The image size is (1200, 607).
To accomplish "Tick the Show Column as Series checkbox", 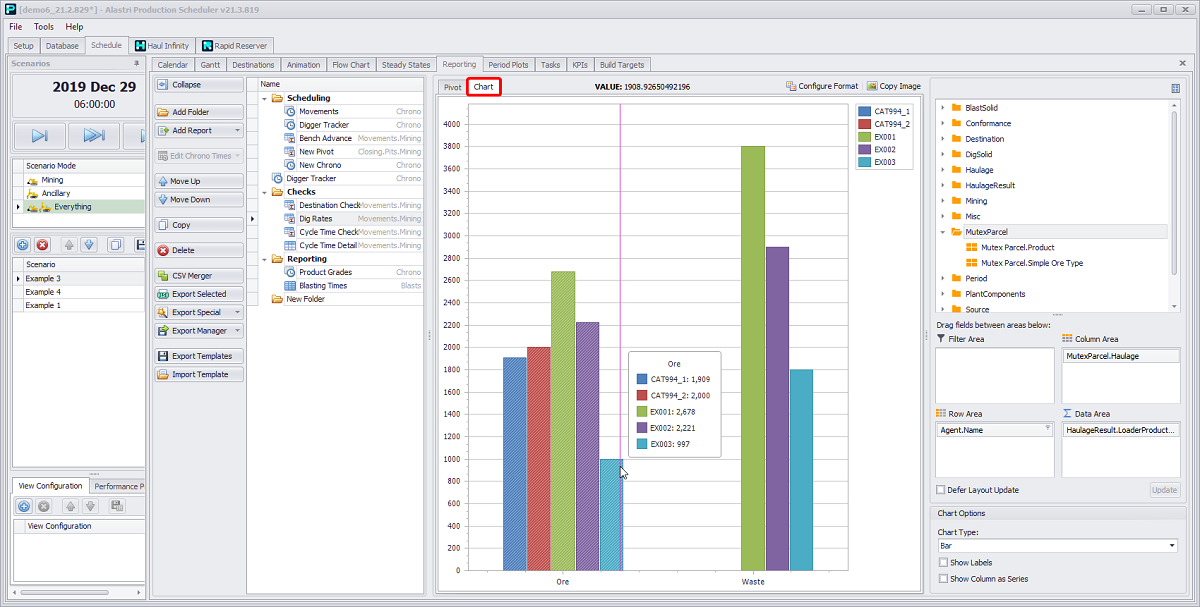I will tap(943, 579).
